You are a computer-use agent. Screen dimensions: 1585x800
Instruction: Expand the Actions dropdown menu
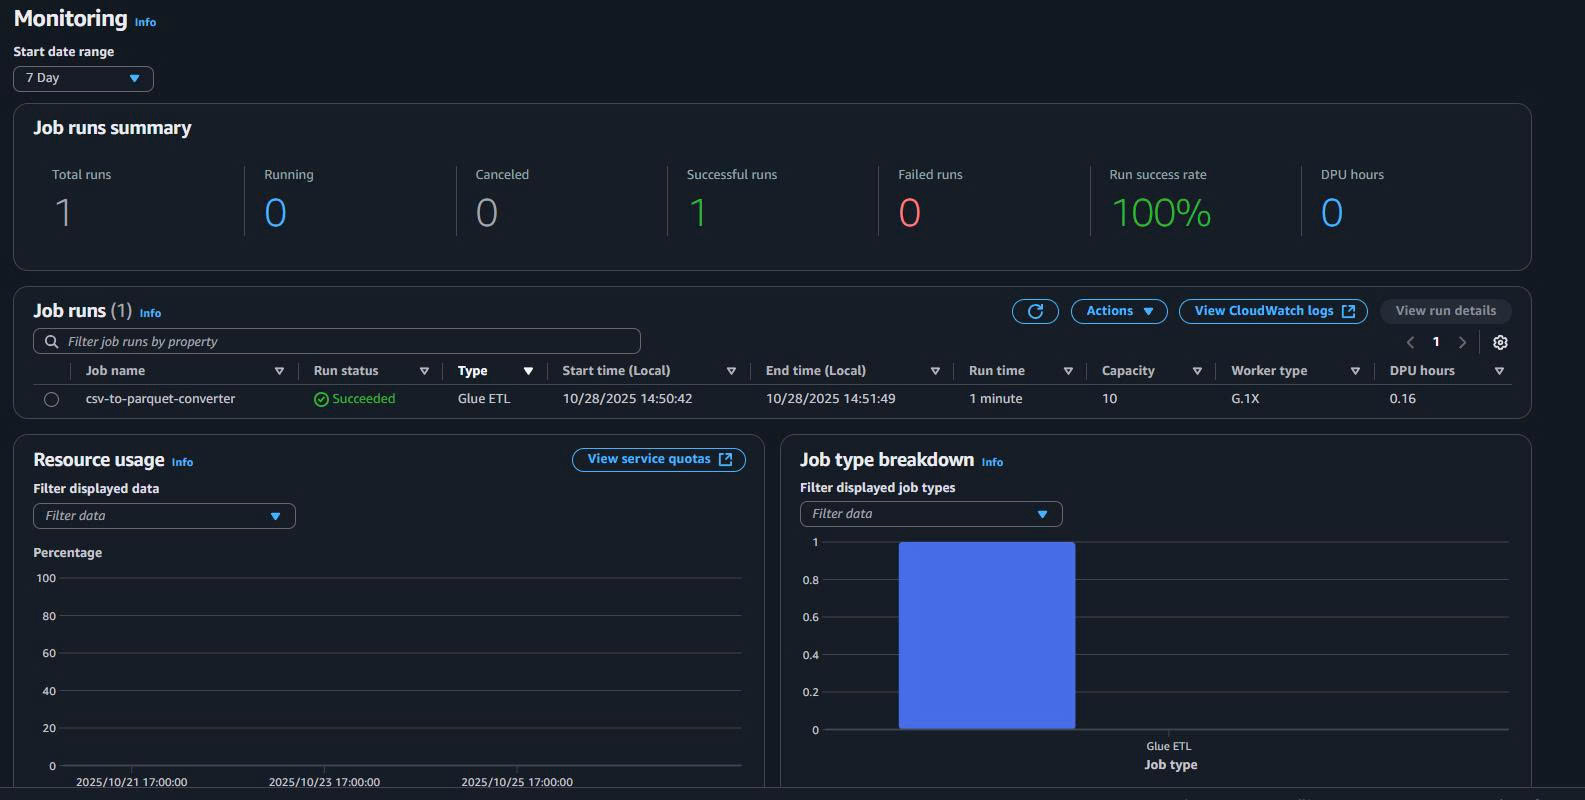[x=1119, y=311]
